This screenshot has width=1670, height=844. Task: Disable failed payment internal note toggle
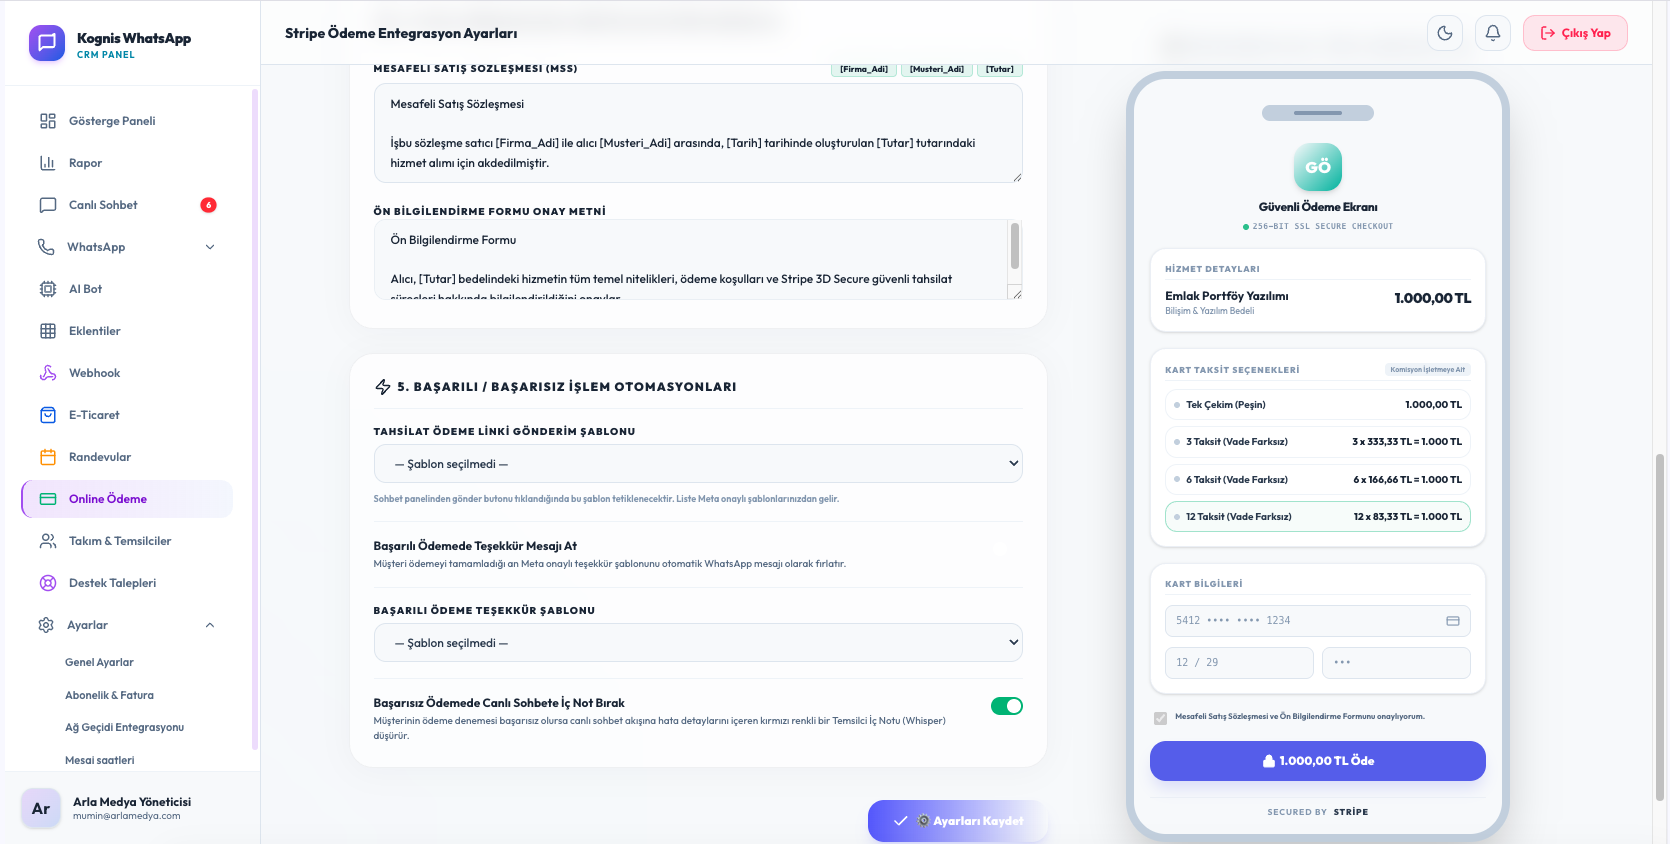pyautogui.click(x=1006, y=706)
